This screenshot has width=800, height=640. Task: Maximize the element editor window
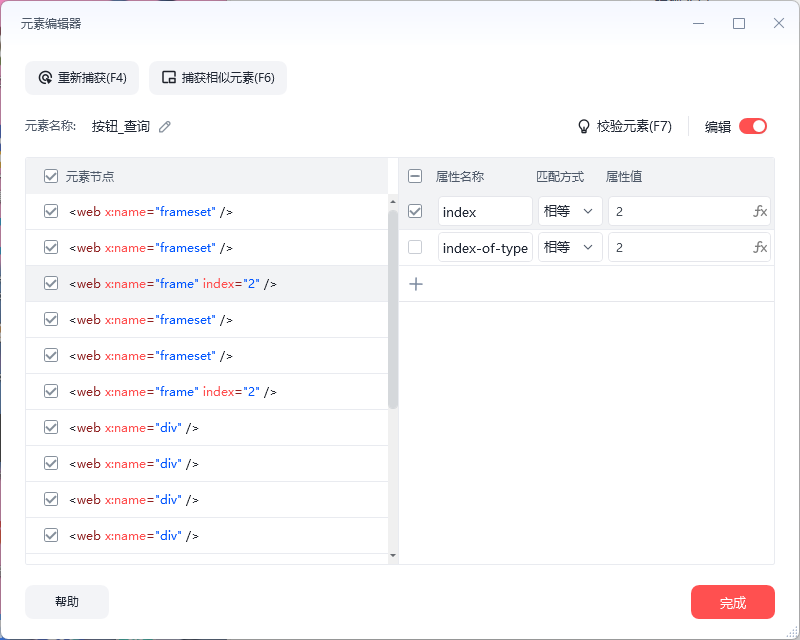739,23
